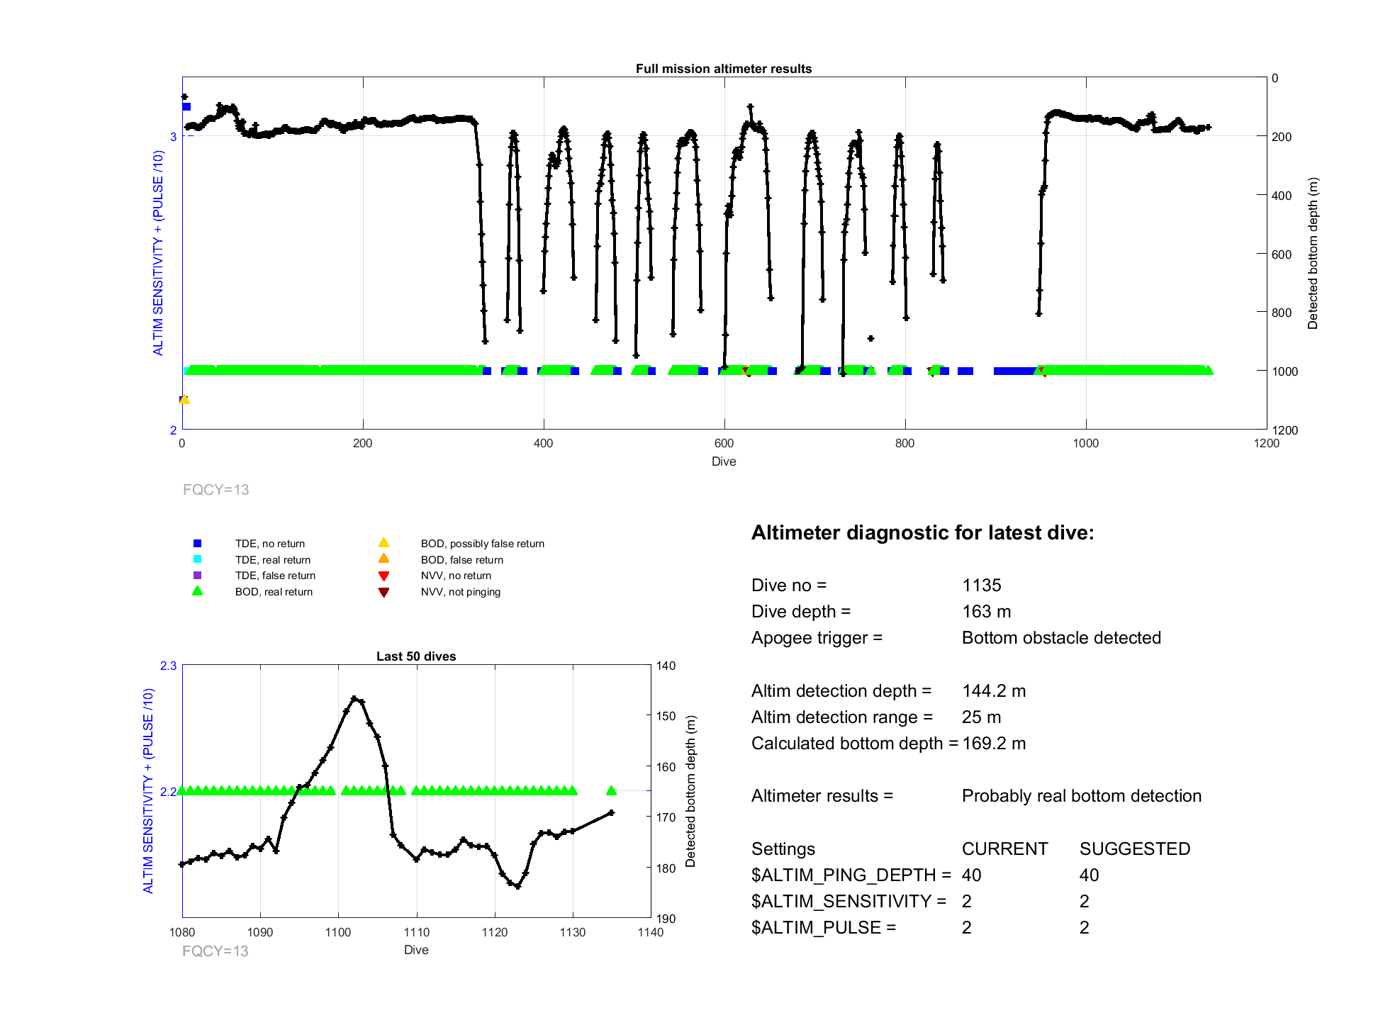Select the 'Last 50 dives' plot title
This screenshot has height=1032, width=1400.
tap(416, 657)
